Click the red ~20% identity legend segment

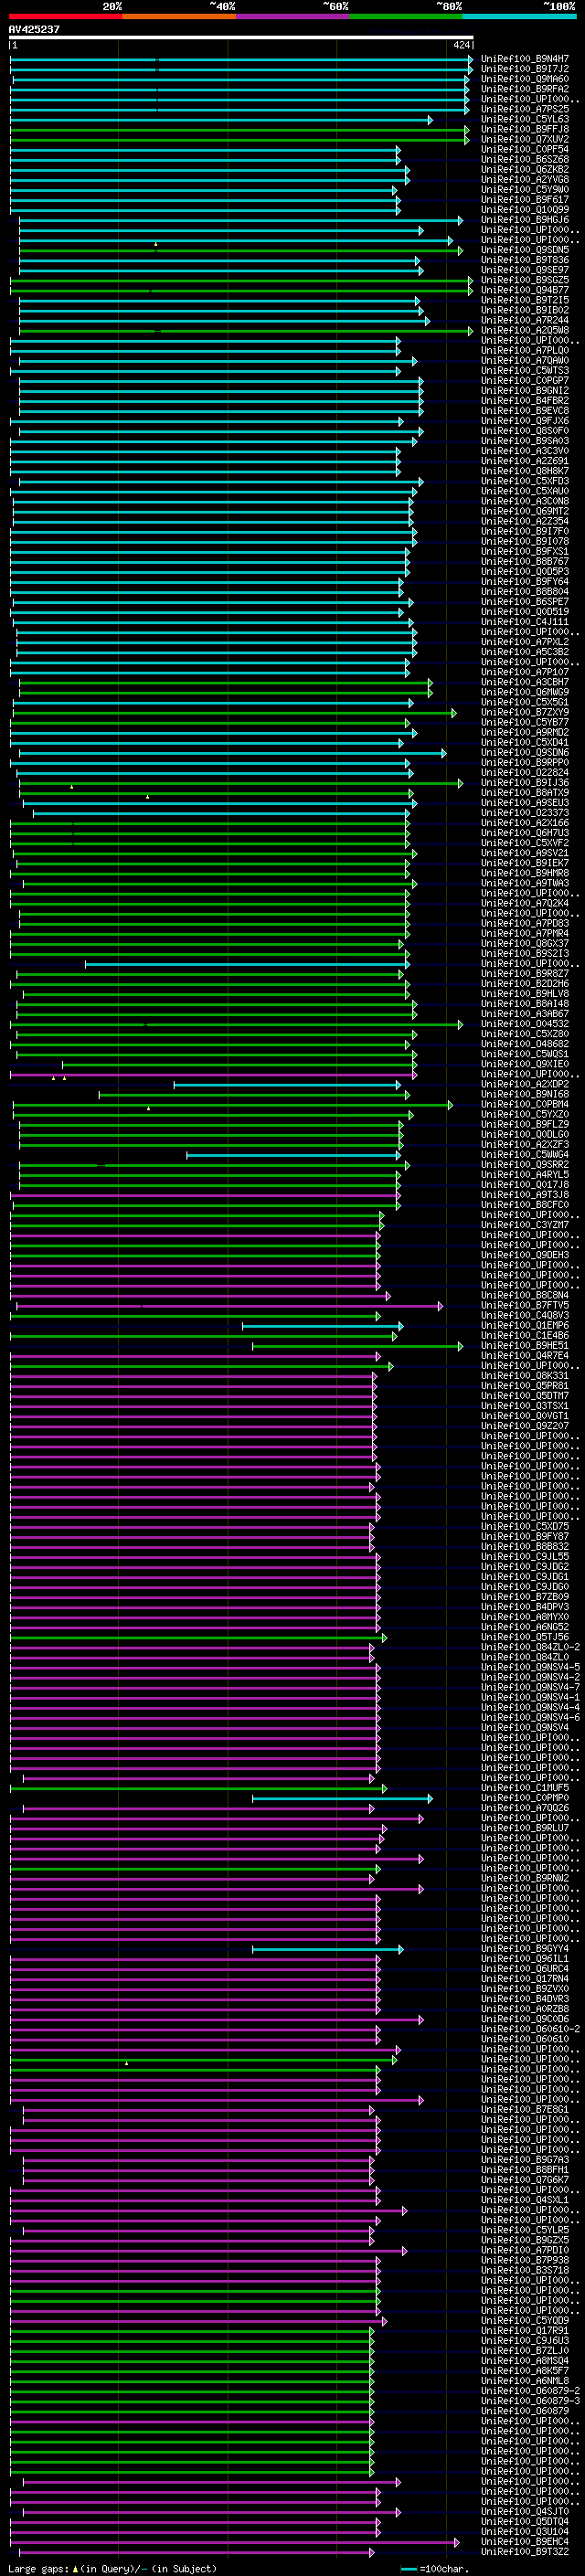[65, 16]
